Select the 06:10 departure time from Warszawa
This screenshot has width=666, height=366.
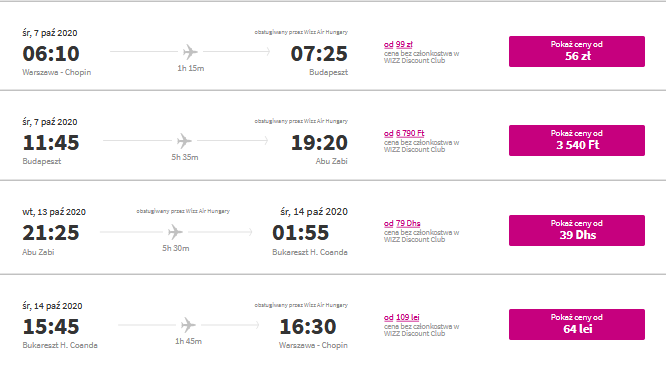pyautogui.click(x=51, y=54)
